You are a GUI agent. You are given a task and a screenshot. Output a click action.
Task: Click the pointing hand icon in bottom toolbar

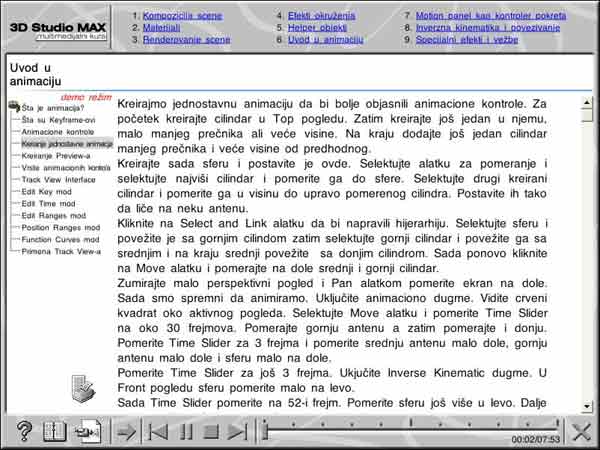89,432
